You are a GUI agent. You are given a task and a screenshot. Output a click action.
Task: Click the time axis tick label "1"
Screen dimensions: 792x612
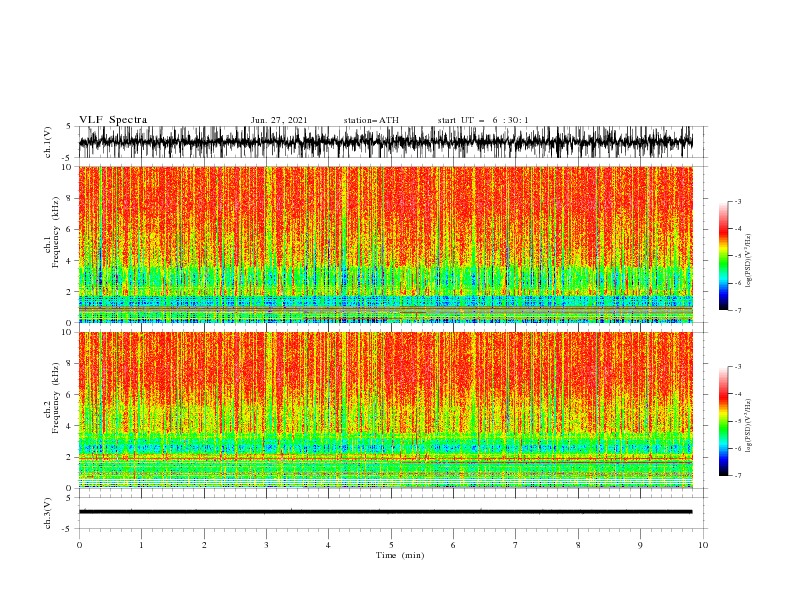point(141,545)
